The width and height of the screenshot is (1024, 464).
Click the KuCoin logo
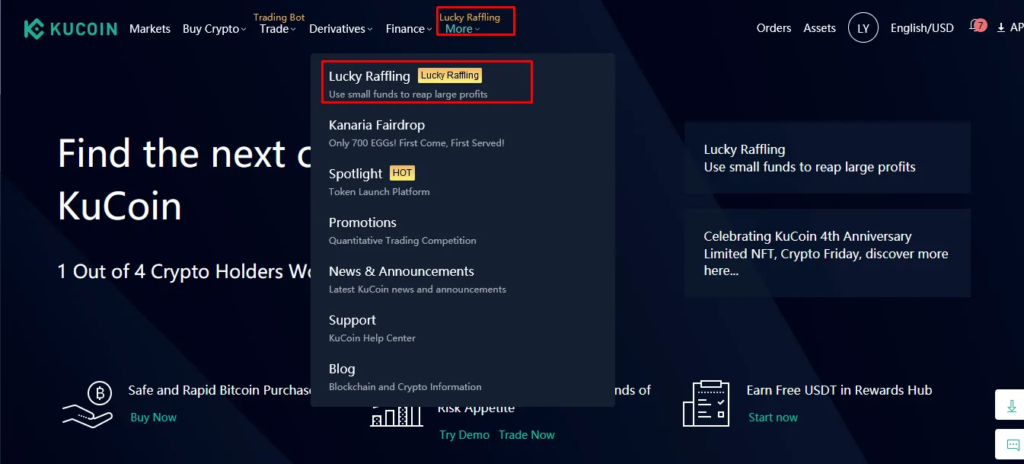click(71, 29)
